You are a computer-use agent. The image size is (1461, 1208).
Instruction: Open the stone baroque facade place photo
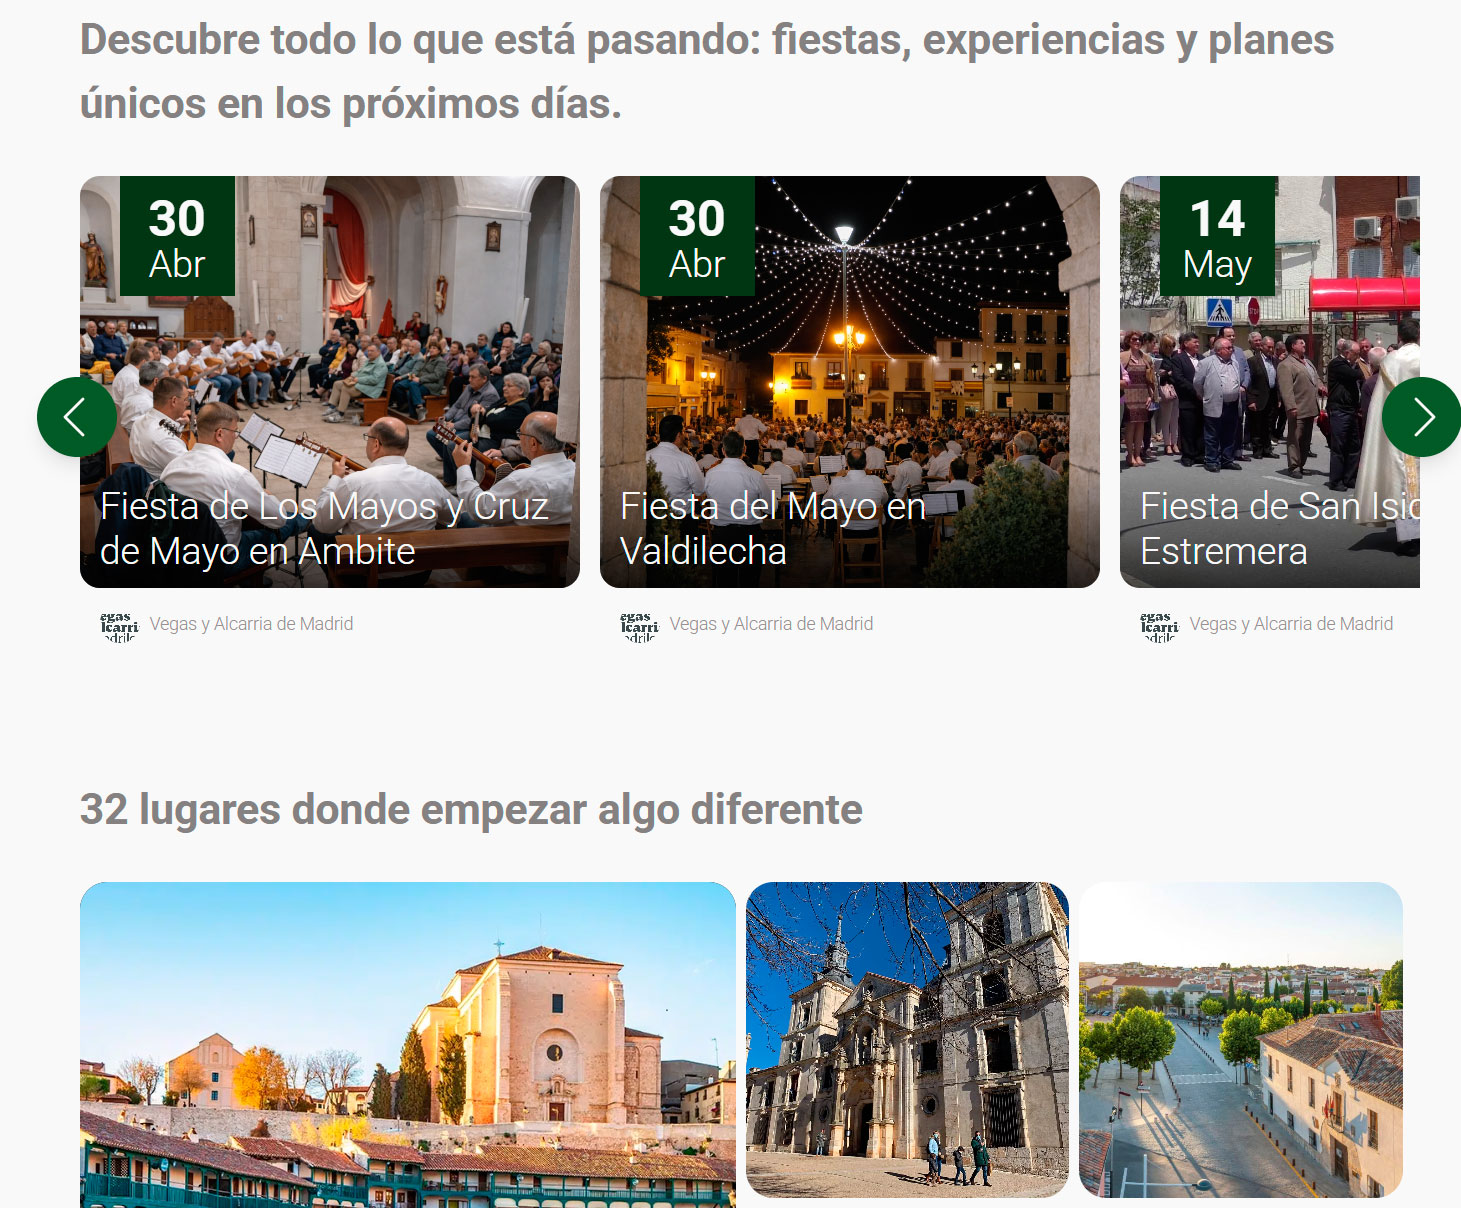907,1040
